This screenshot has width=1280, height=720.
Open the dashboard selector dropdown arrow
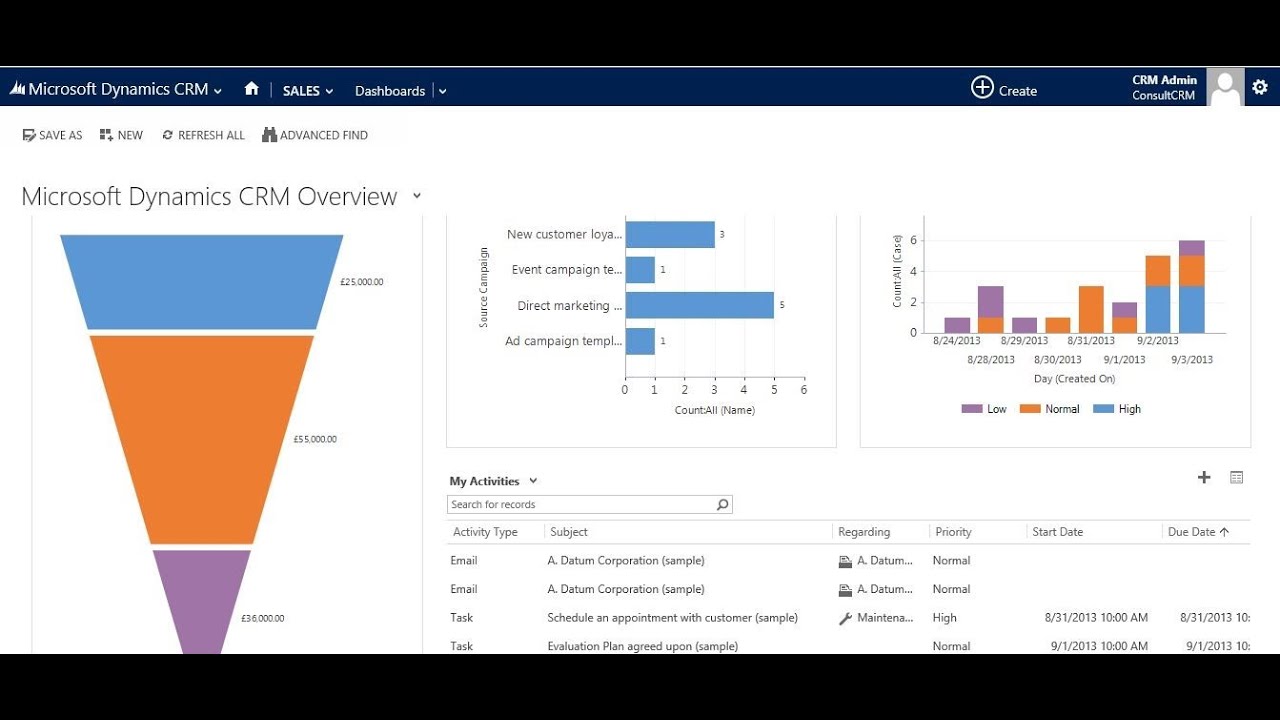click(x=417, y=196)
